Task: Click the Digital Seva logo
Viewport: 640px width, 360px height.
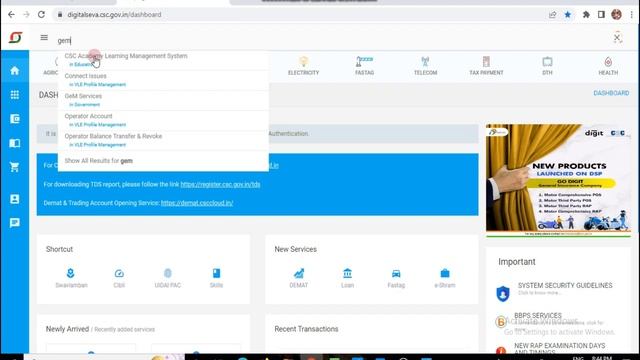Action: 16,38
